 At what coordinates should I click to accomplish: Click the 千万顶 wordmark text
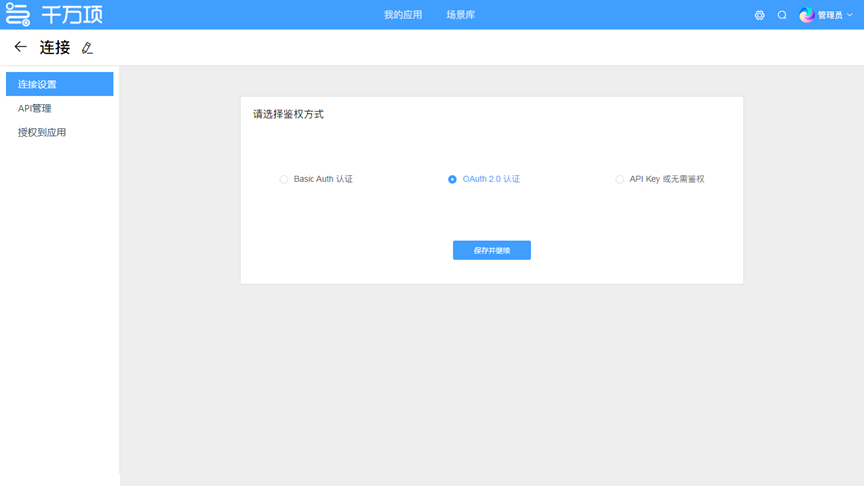coord(71,15)
